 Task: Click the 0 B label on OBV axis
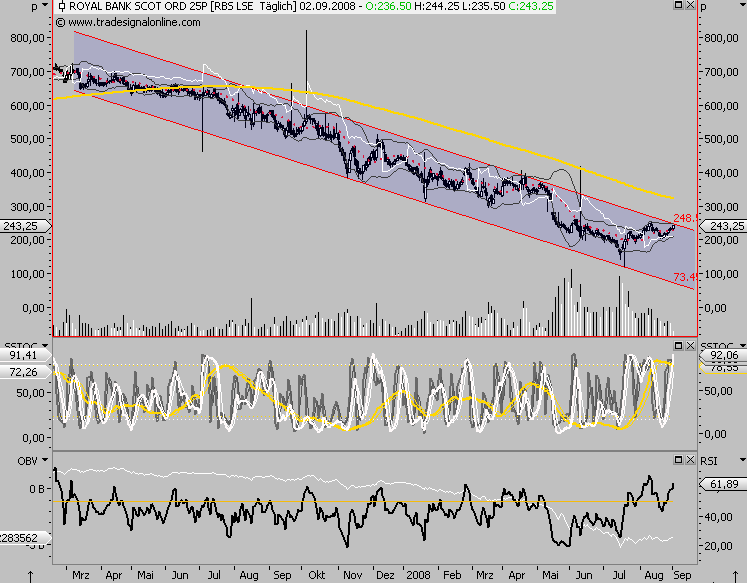point(37,489)
